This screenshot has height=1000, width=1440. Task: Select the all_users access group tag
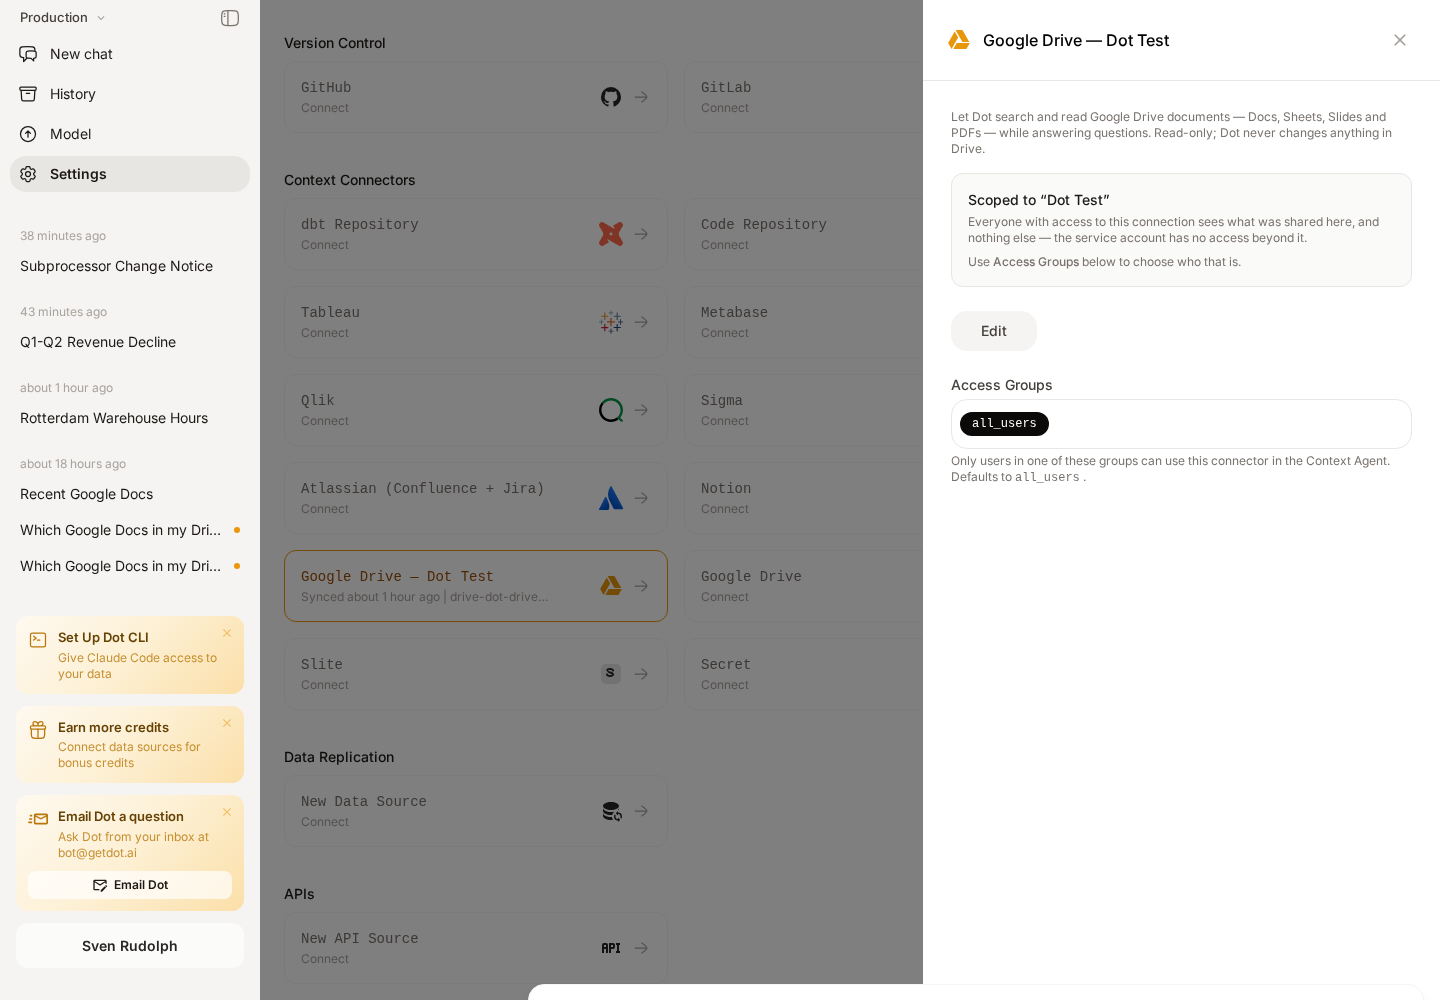tap(1004, 424)
